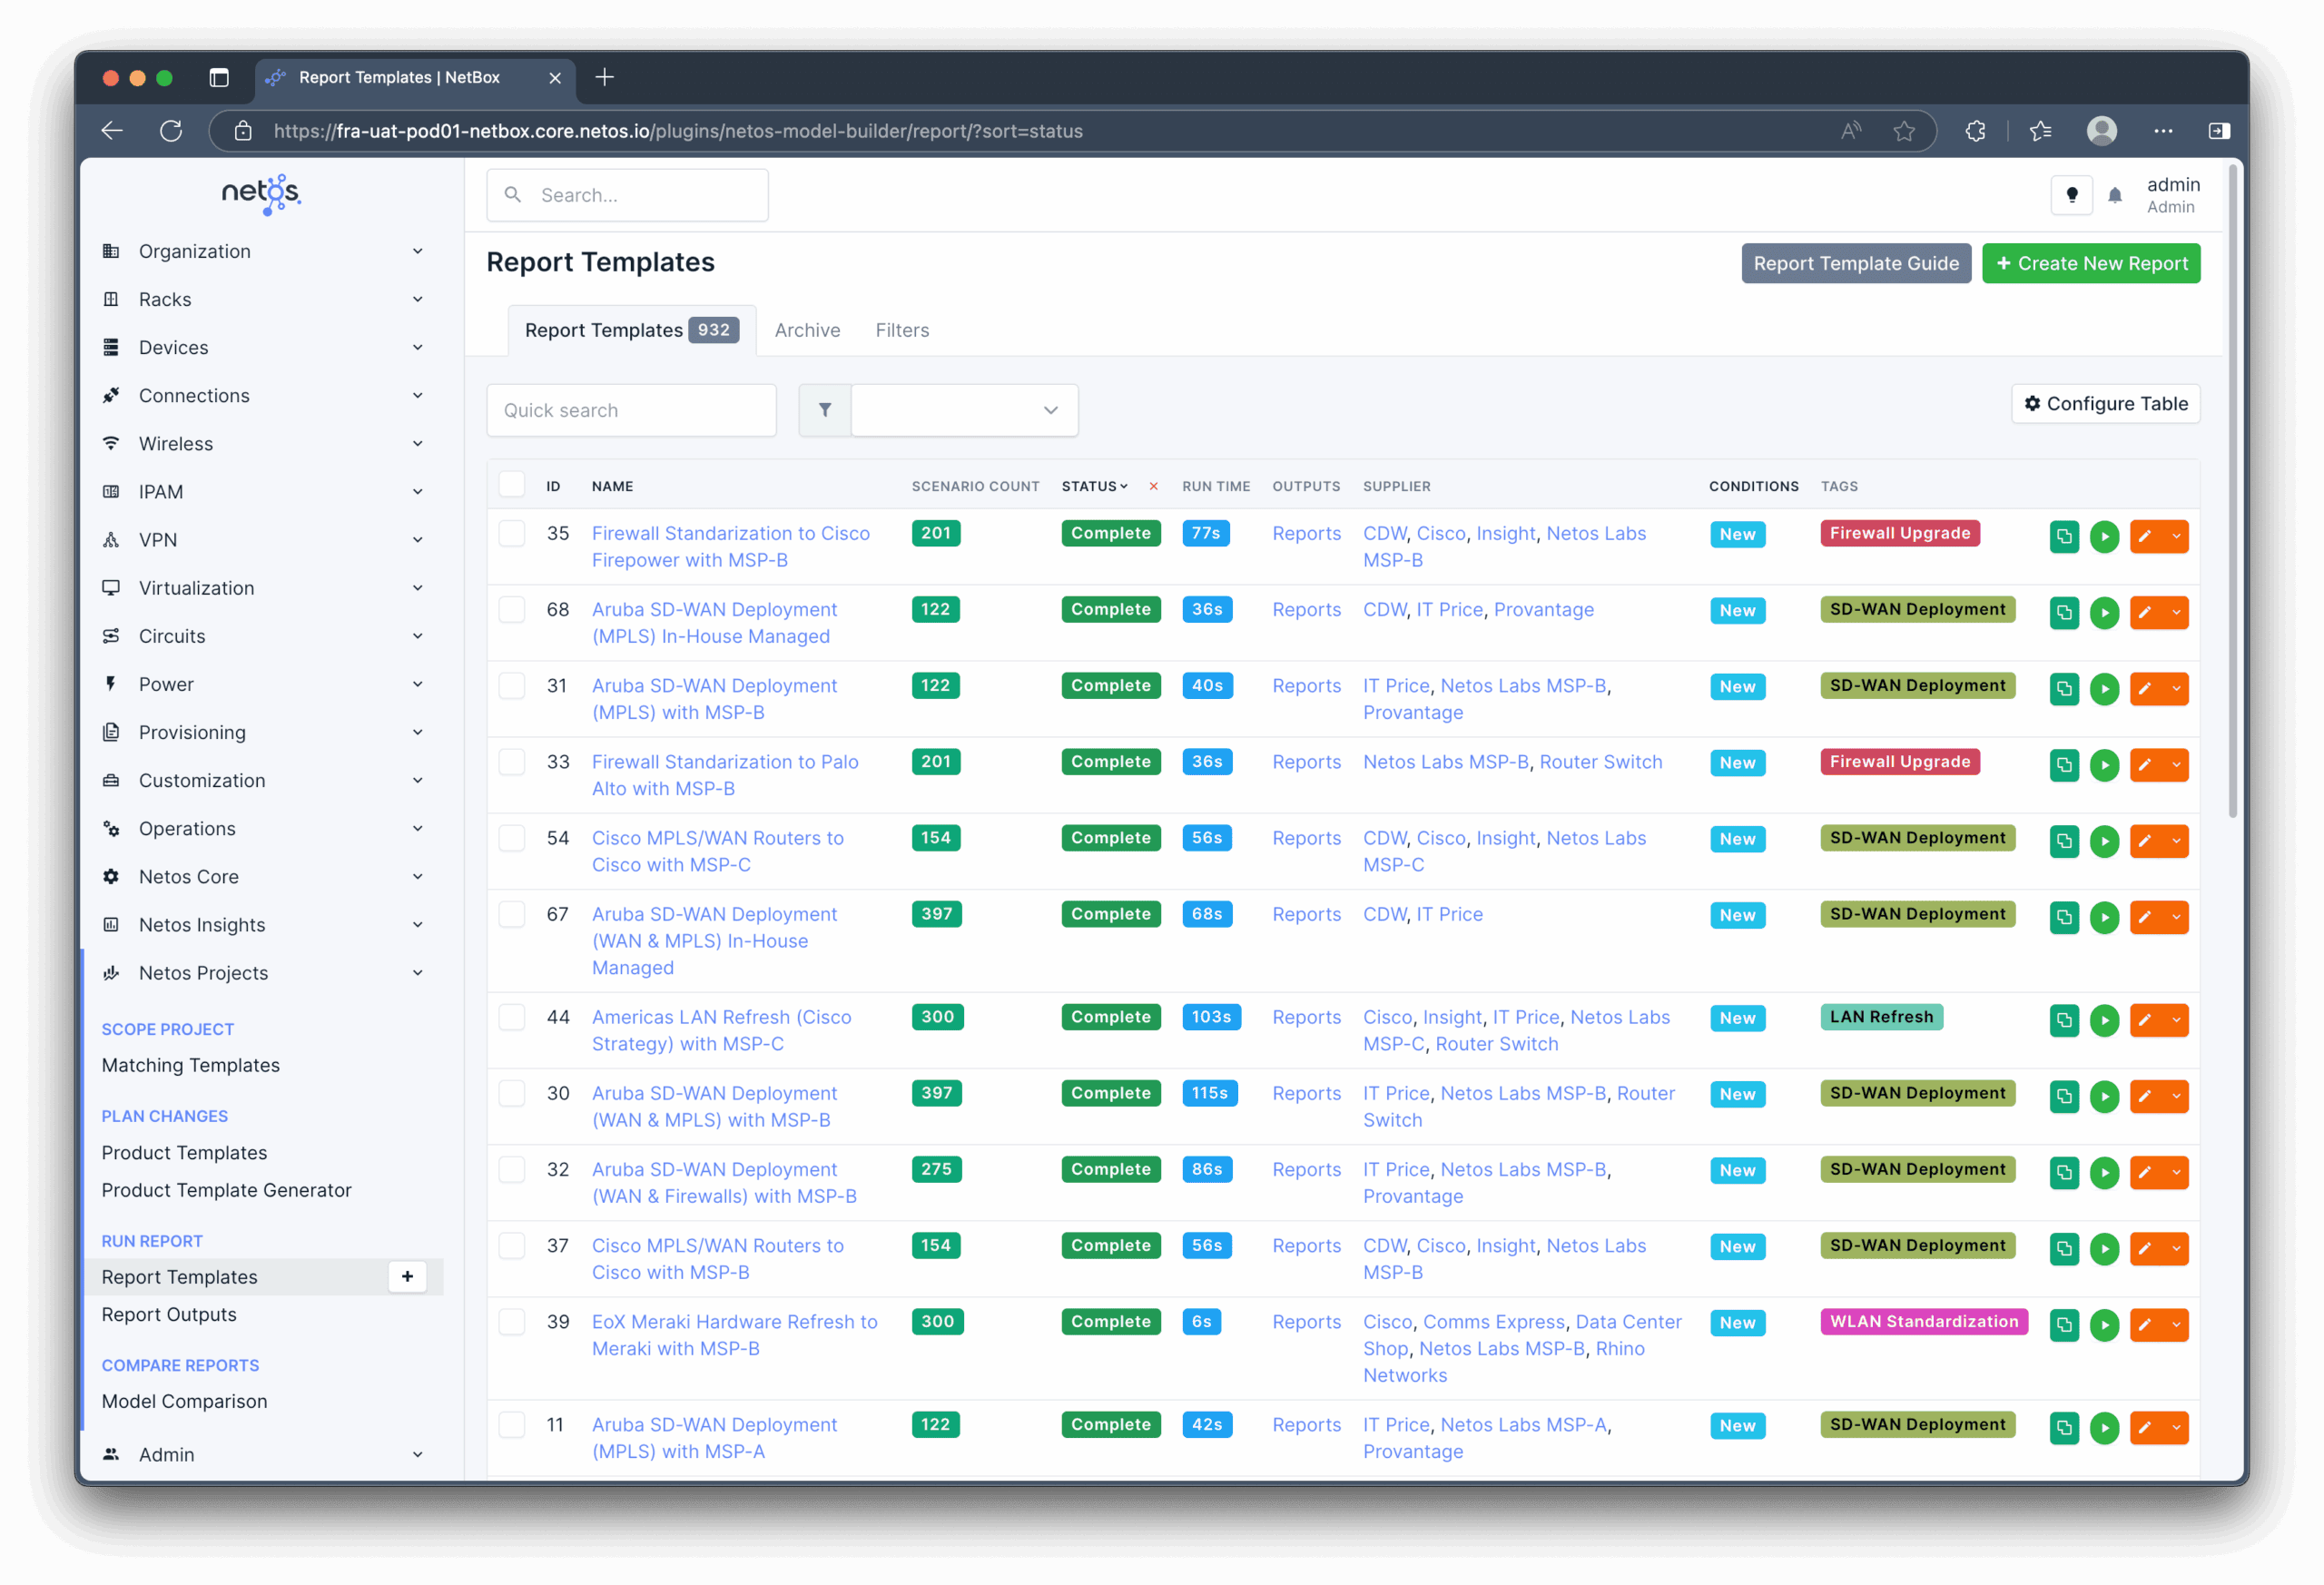Screen dimensions: 2324x1585
Task: Expand the IPAM sidebar menu
Action: tap(263, 491)
